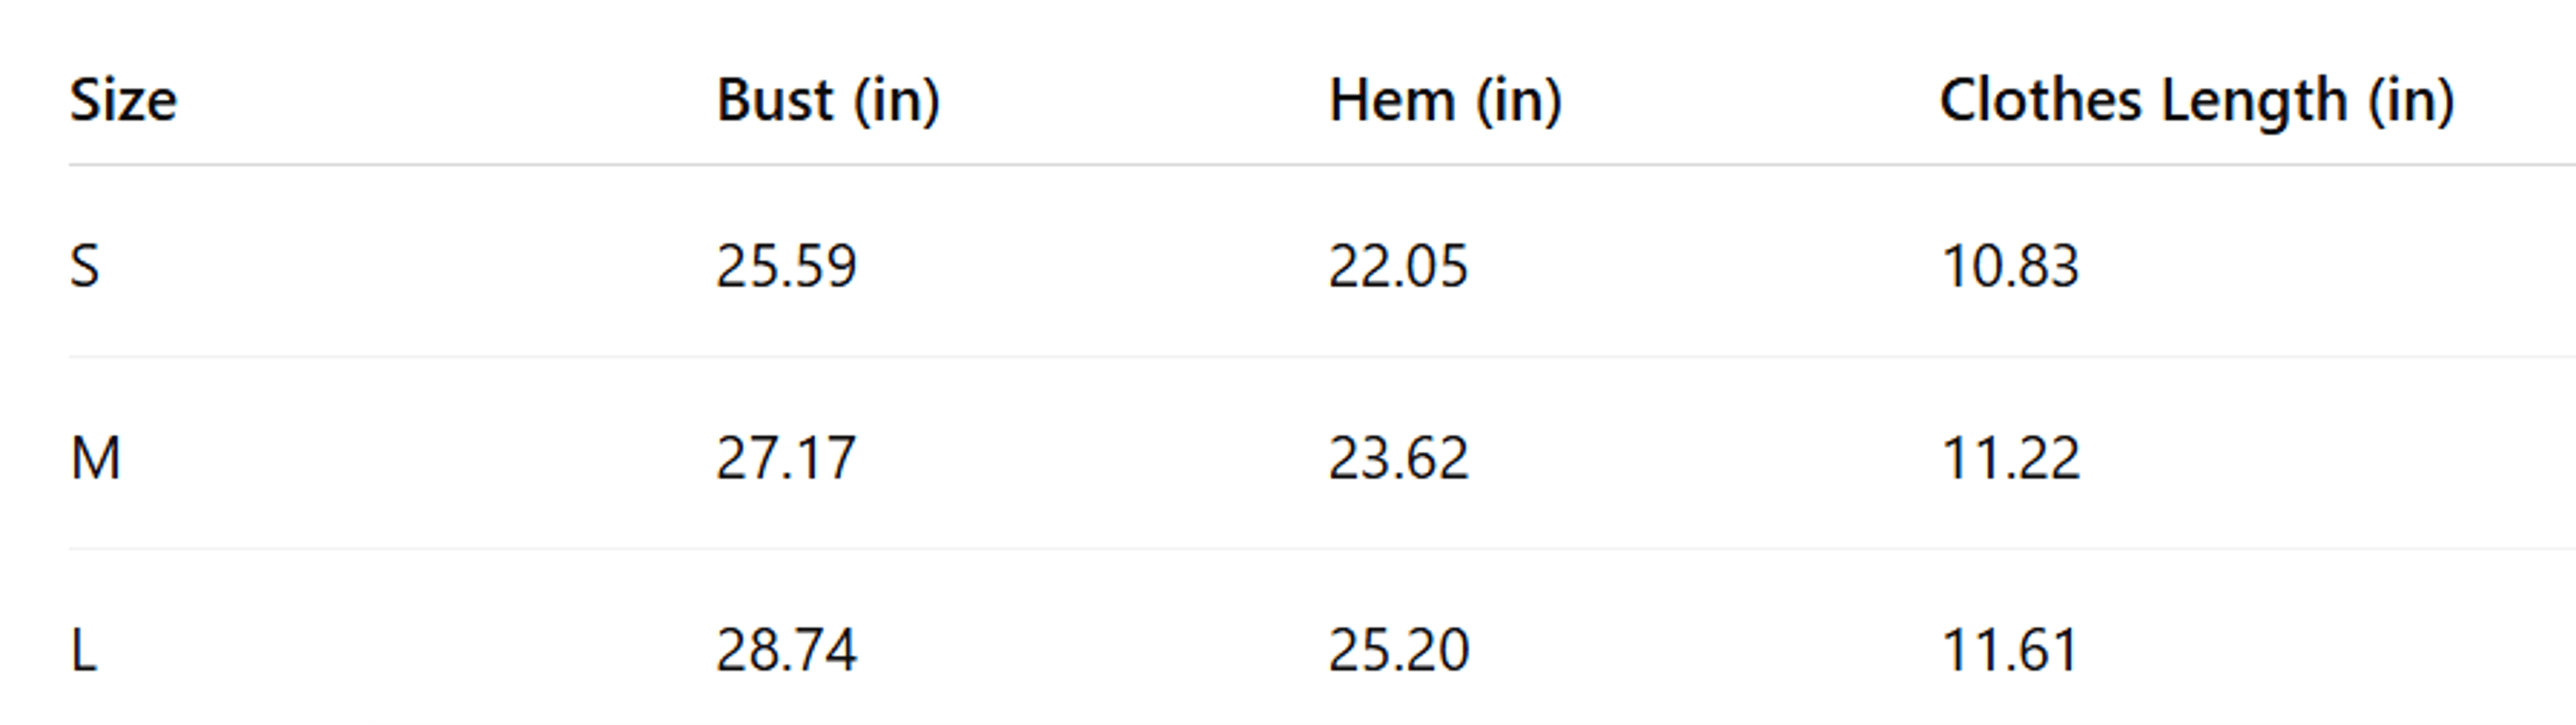This screenshot has width=2576, height=725.
Task: Click the hem value 23.62
Action: tap(1398, 459)
